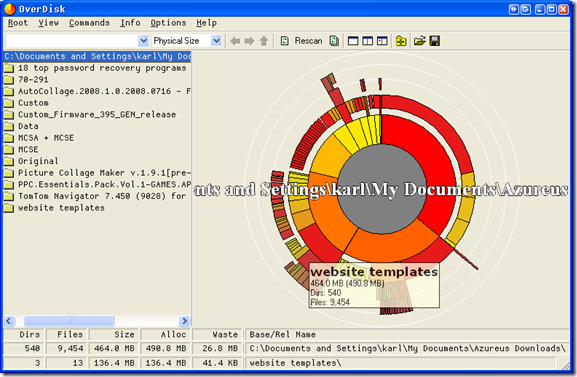Click the OverDisk app icon in title bar
The height and width of the screenshot is (377, 577).
click(10, 9)
